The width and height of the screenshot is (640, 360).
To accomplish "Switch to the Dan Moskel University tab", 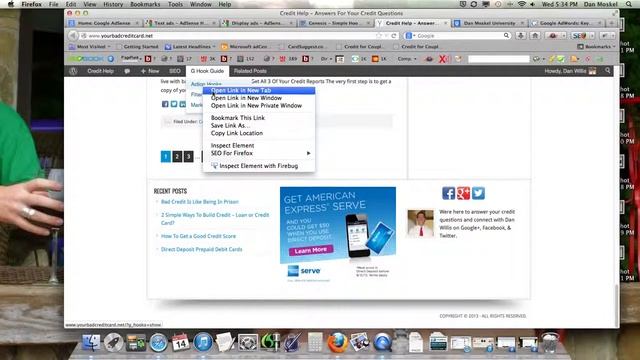I will (x=489, y=23).
